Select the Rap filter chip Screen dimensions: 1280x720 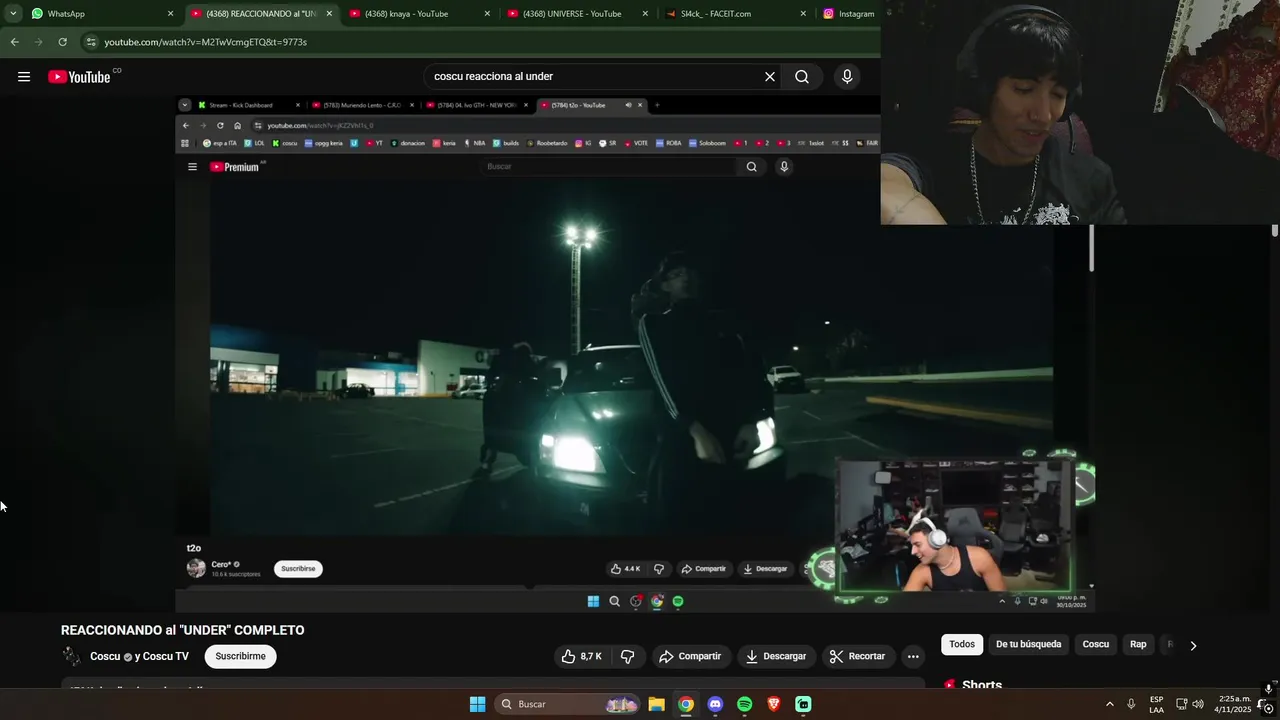[x=1138, y=644]
